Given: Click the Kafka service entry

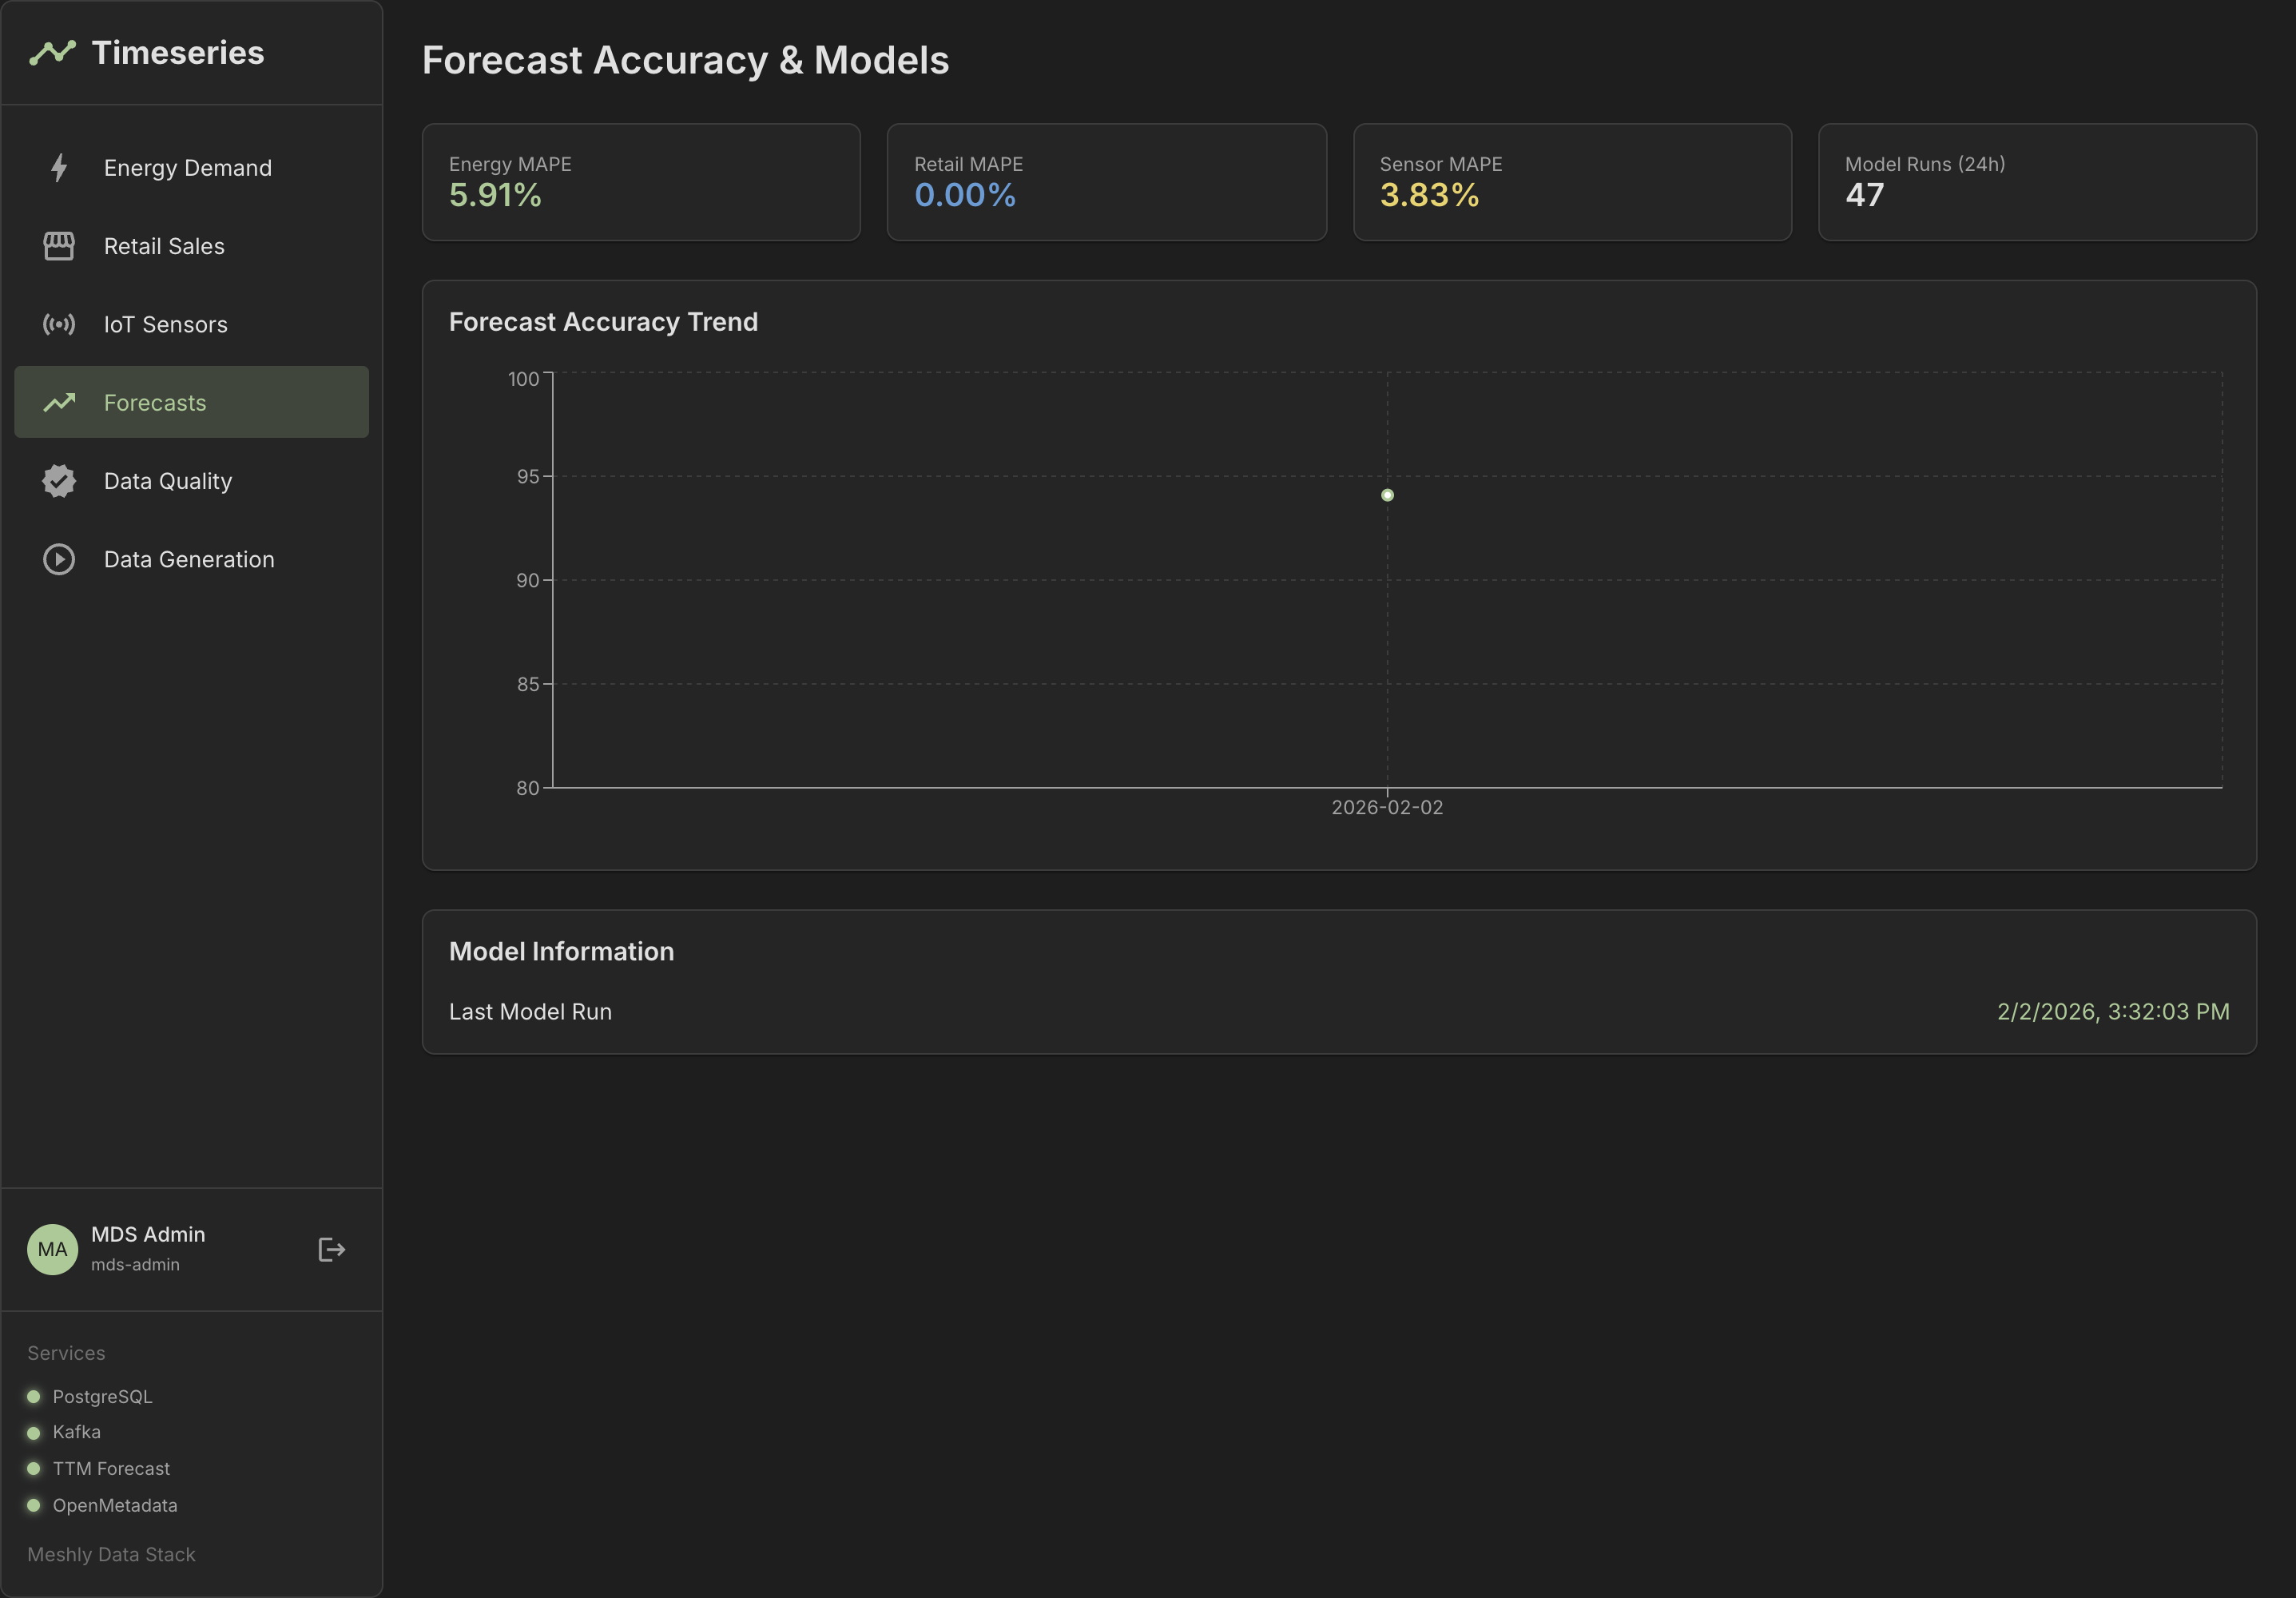Looking at the screenshot, I should pos(77,1432).
